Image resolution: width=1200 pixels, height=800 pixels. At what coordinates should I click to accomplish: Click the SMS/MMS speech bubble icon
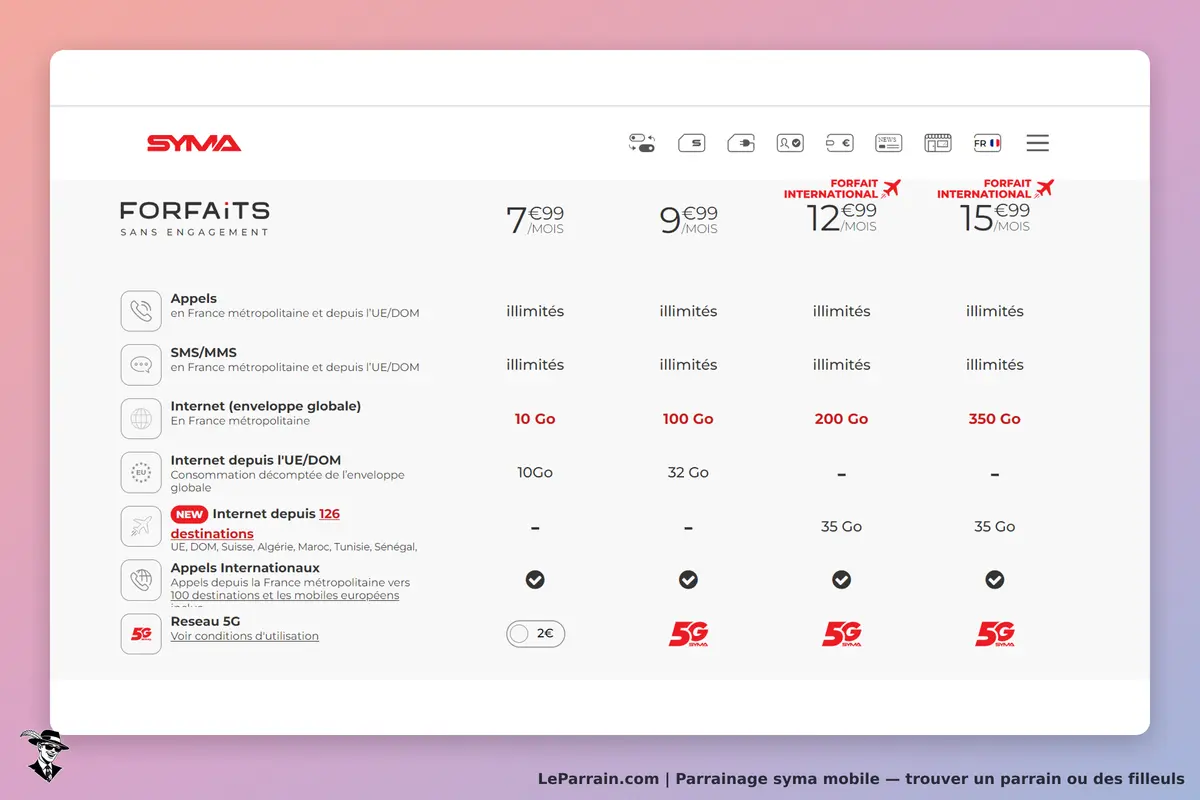click(141, 365)
